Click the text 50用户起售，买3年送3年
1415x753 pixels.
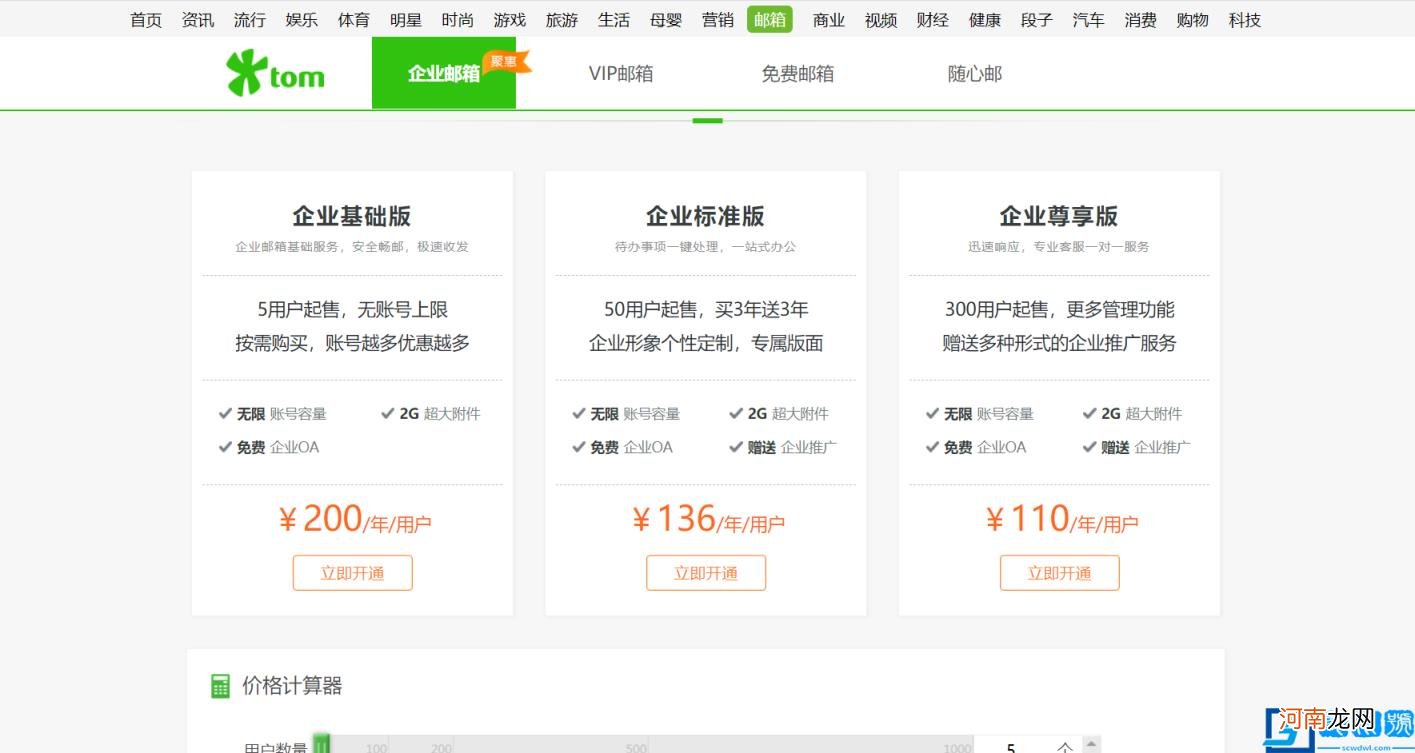tap(706, 310)
